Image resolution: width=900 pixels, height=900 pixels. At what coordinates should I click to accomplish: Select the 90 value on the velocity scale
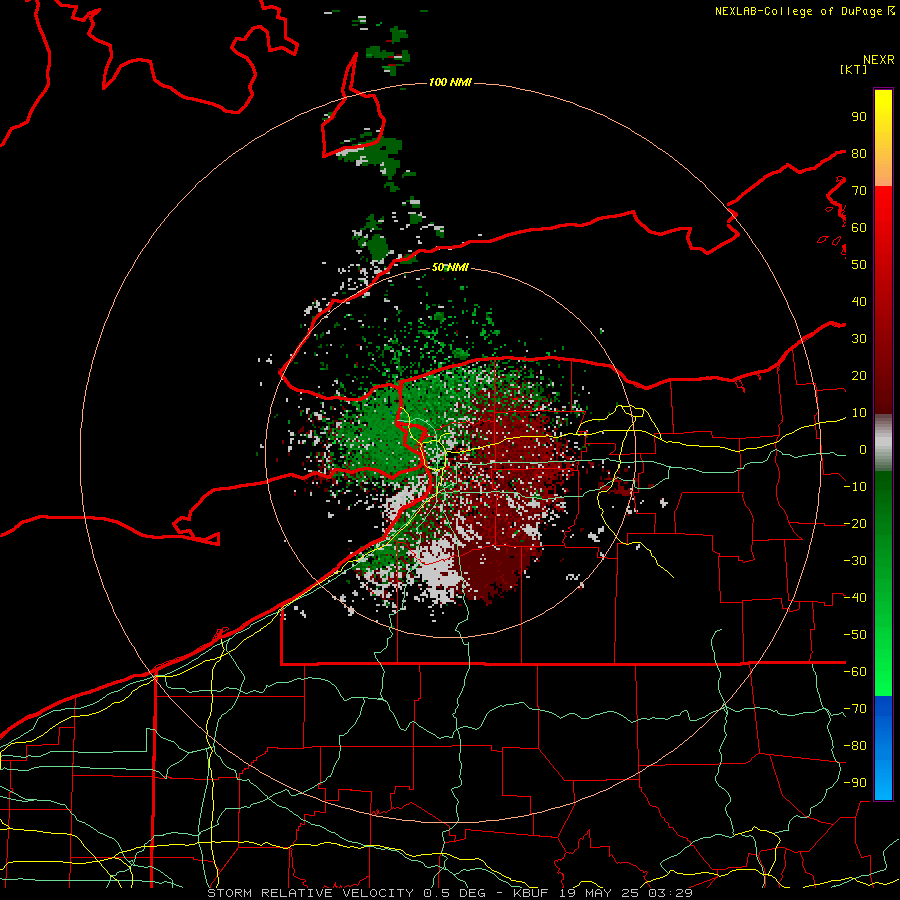click(x=859, y=117)
